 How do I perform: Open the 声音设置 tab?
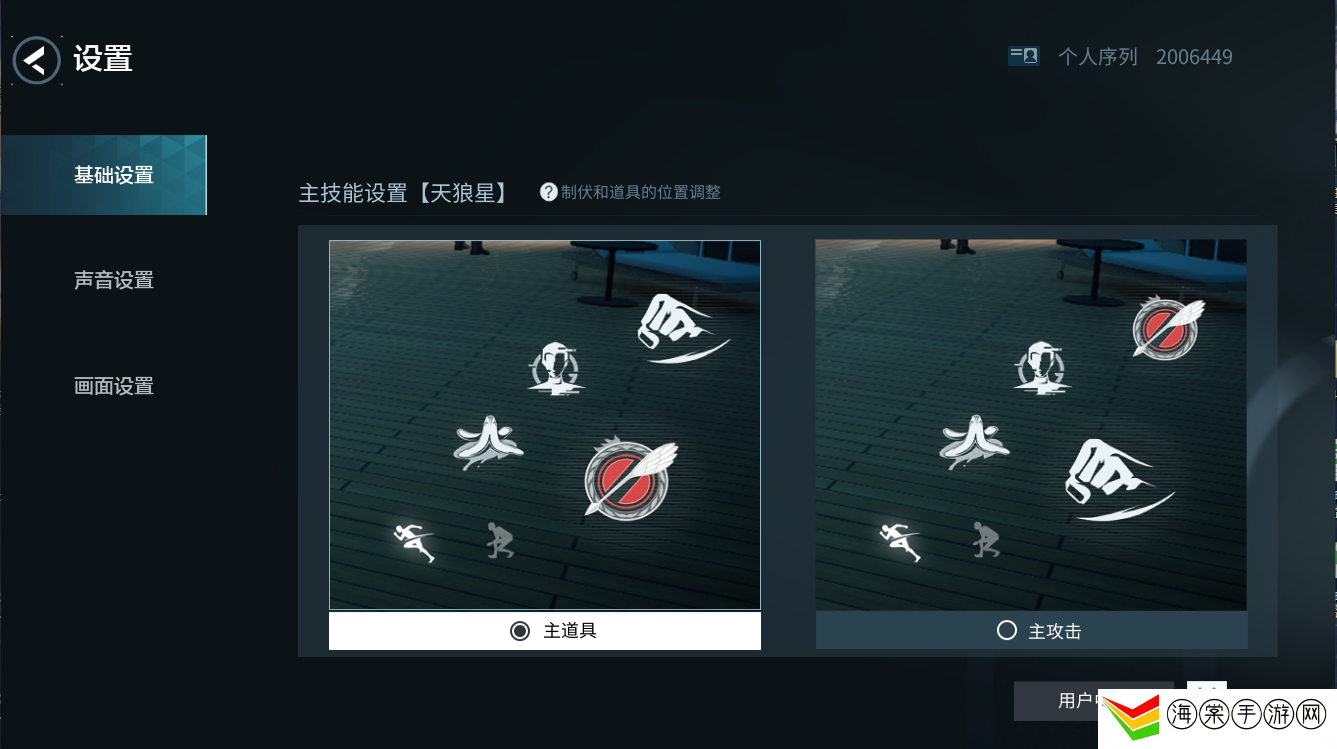(x=114, y=281)
